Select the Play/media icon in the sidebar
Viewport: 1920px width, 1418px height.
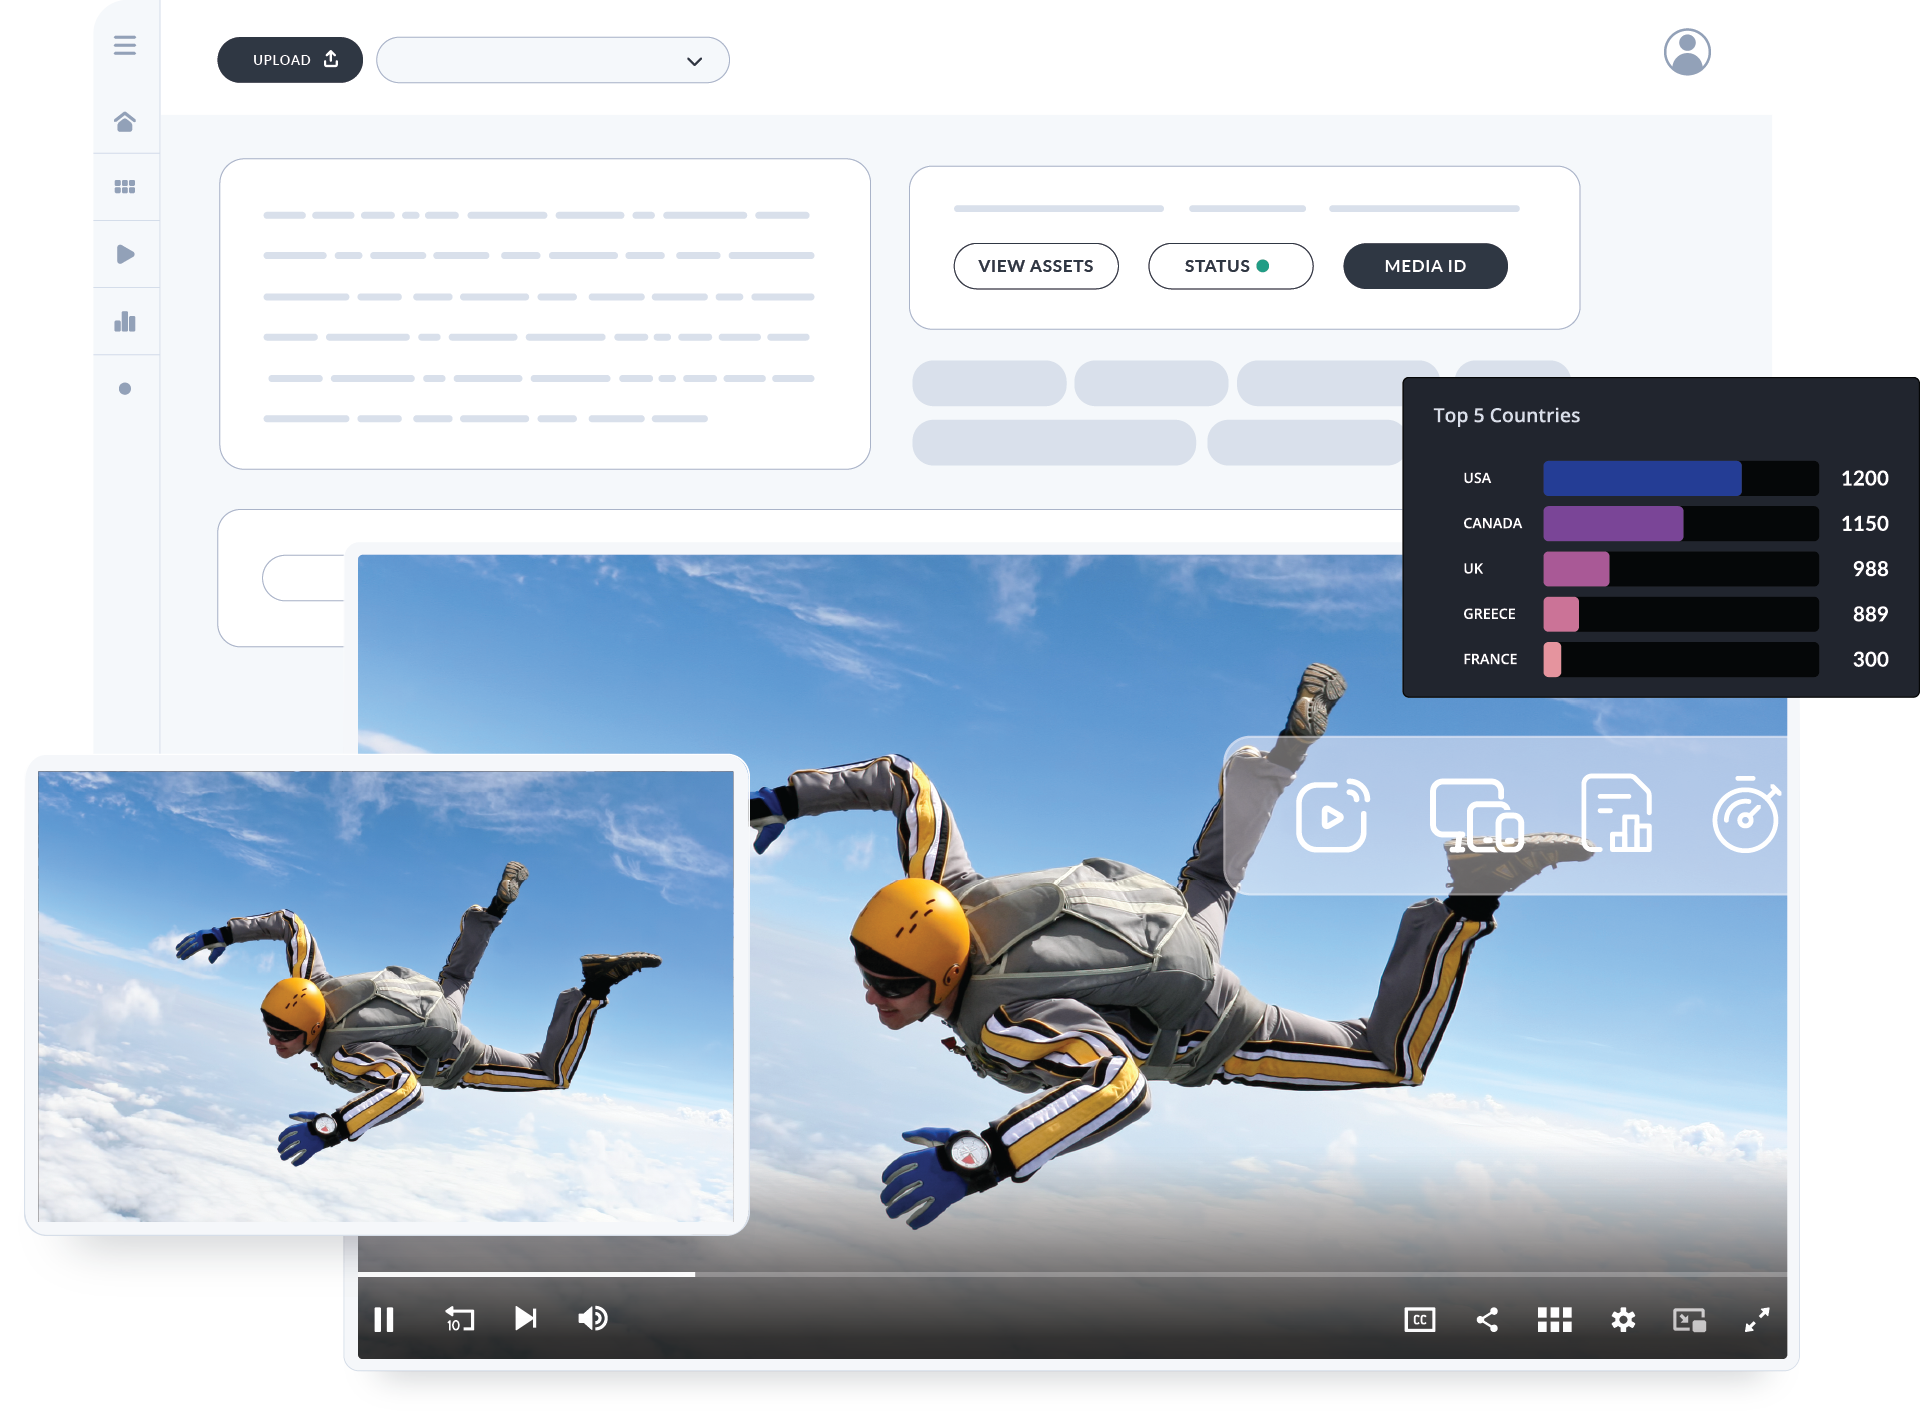pyautogui.click(x=126, y=253)
